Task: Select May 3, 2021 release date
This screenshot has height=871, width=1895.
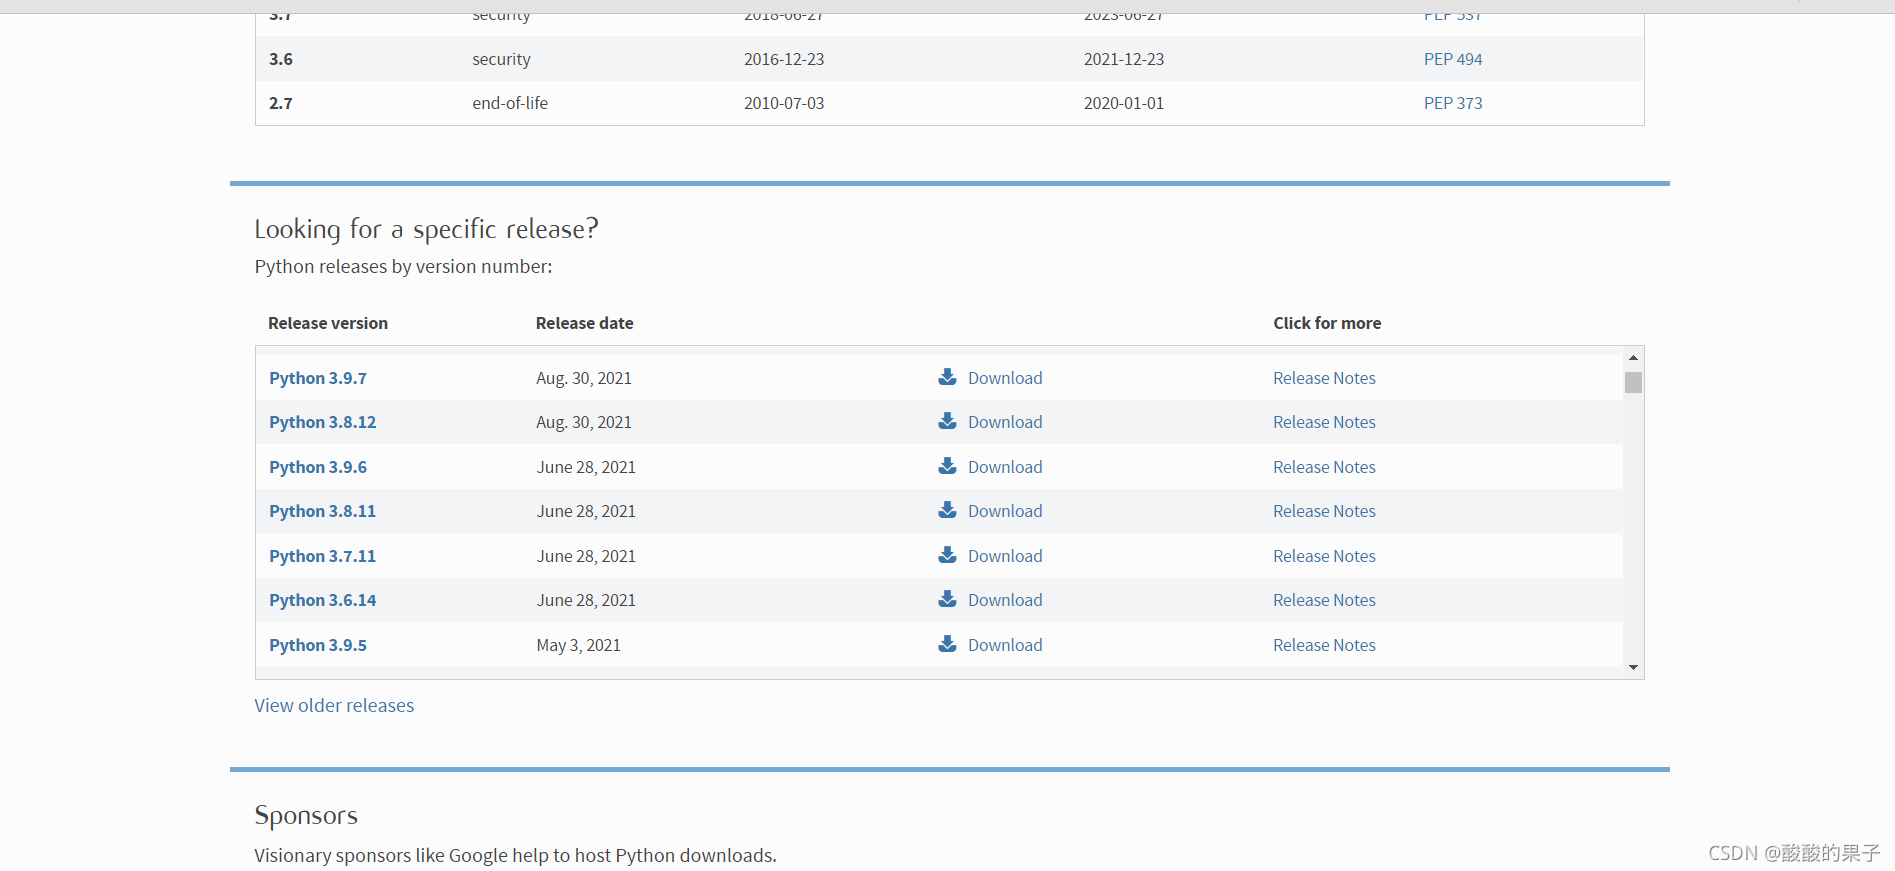Action: pos(578,645)
